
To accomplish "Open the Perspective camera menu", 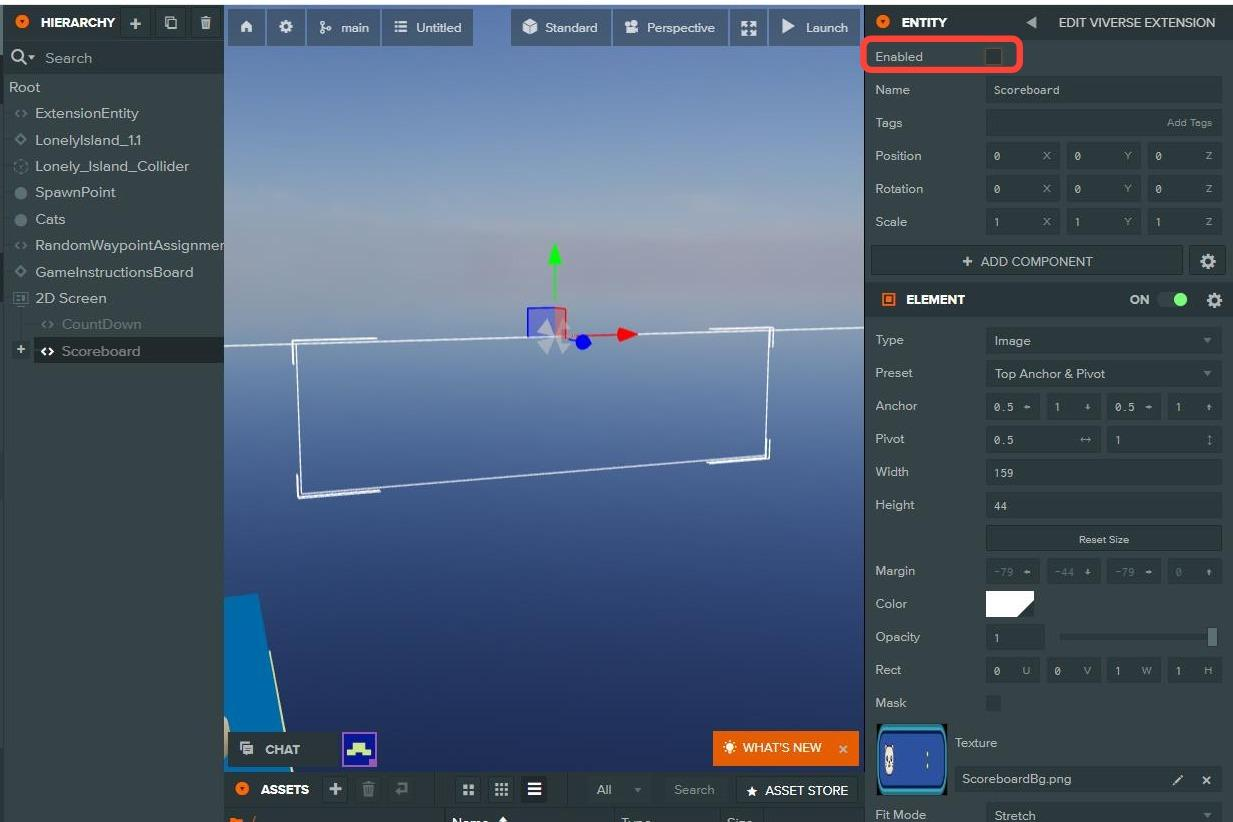I will [670, 28].
